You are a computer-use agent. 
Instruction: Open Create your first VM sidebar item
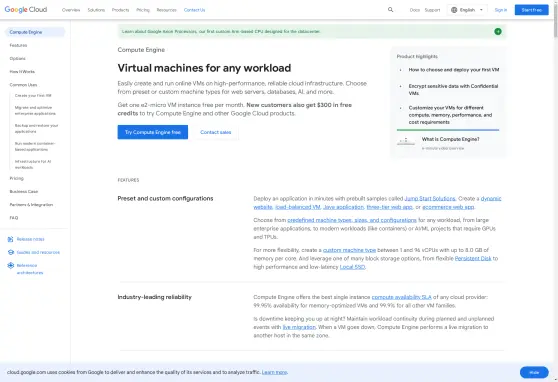pyautogui.click(x=33, y=95)
